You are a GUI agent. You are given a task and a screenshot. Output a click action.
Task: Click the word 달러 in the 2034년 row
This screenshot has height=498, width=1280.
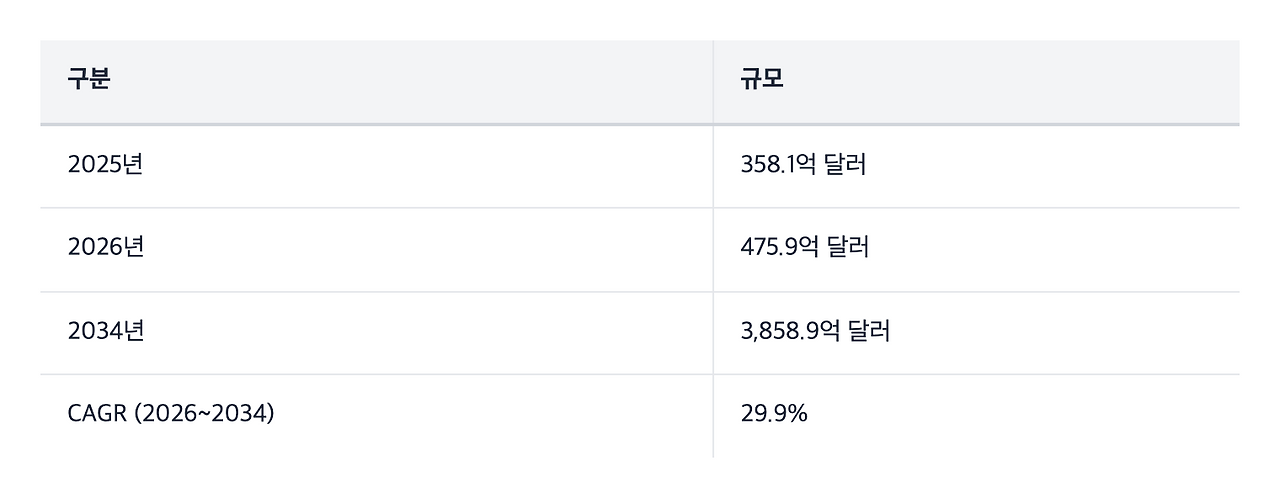(870, 331)
